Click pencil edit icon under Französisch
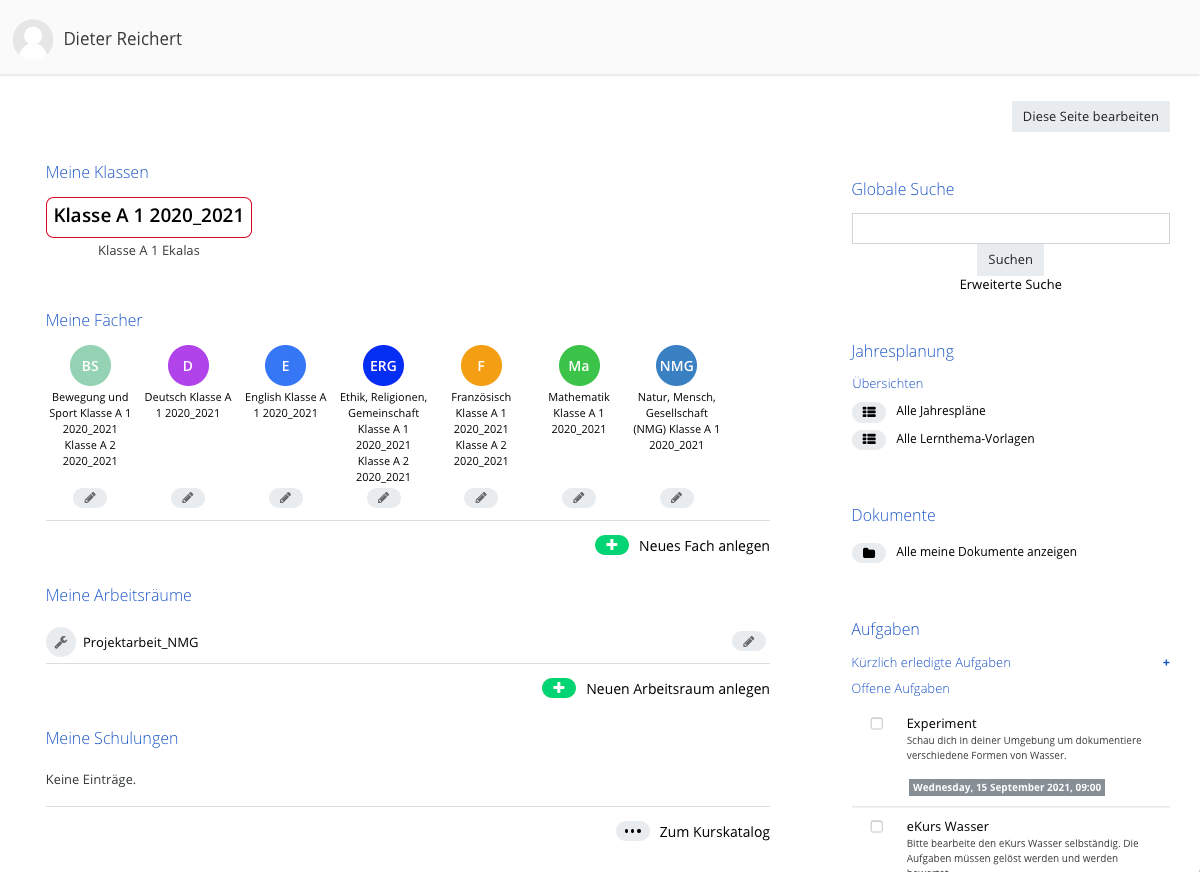 pos(481,498)
